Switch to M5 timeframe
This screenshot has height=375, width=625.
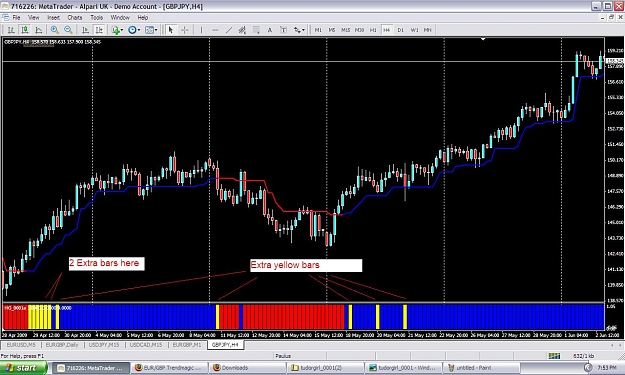click(332, 30)
